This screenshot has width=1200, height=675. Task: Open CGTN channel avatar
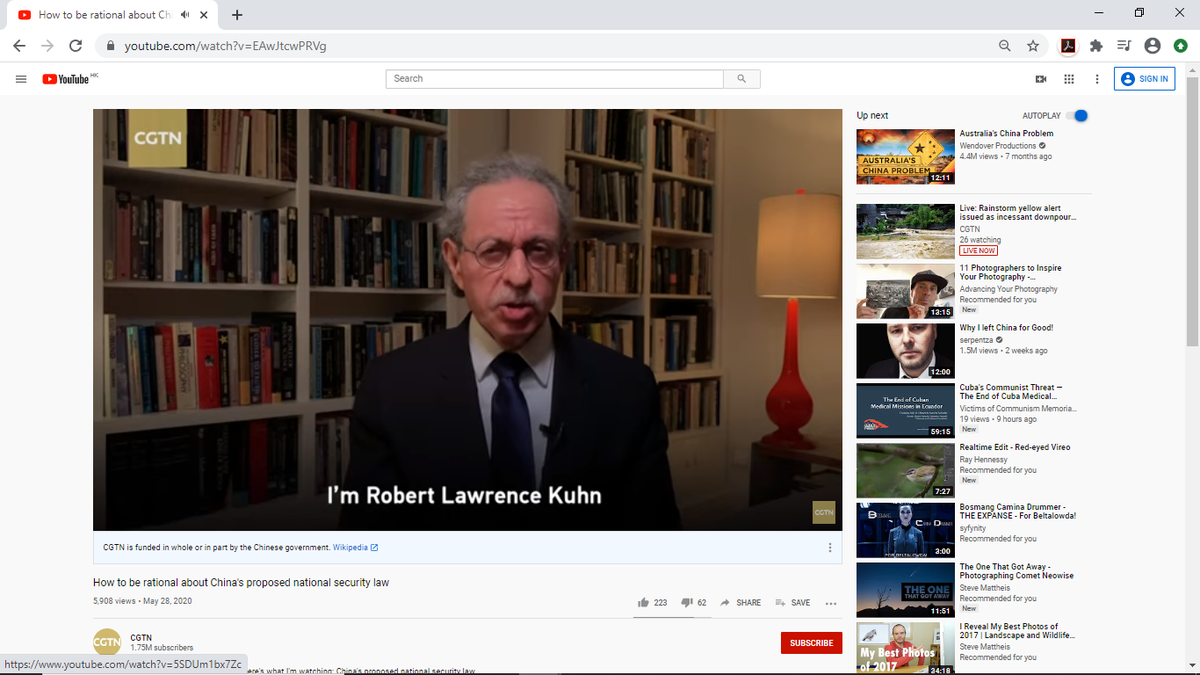pyautogui.click(x=105, y=640)
